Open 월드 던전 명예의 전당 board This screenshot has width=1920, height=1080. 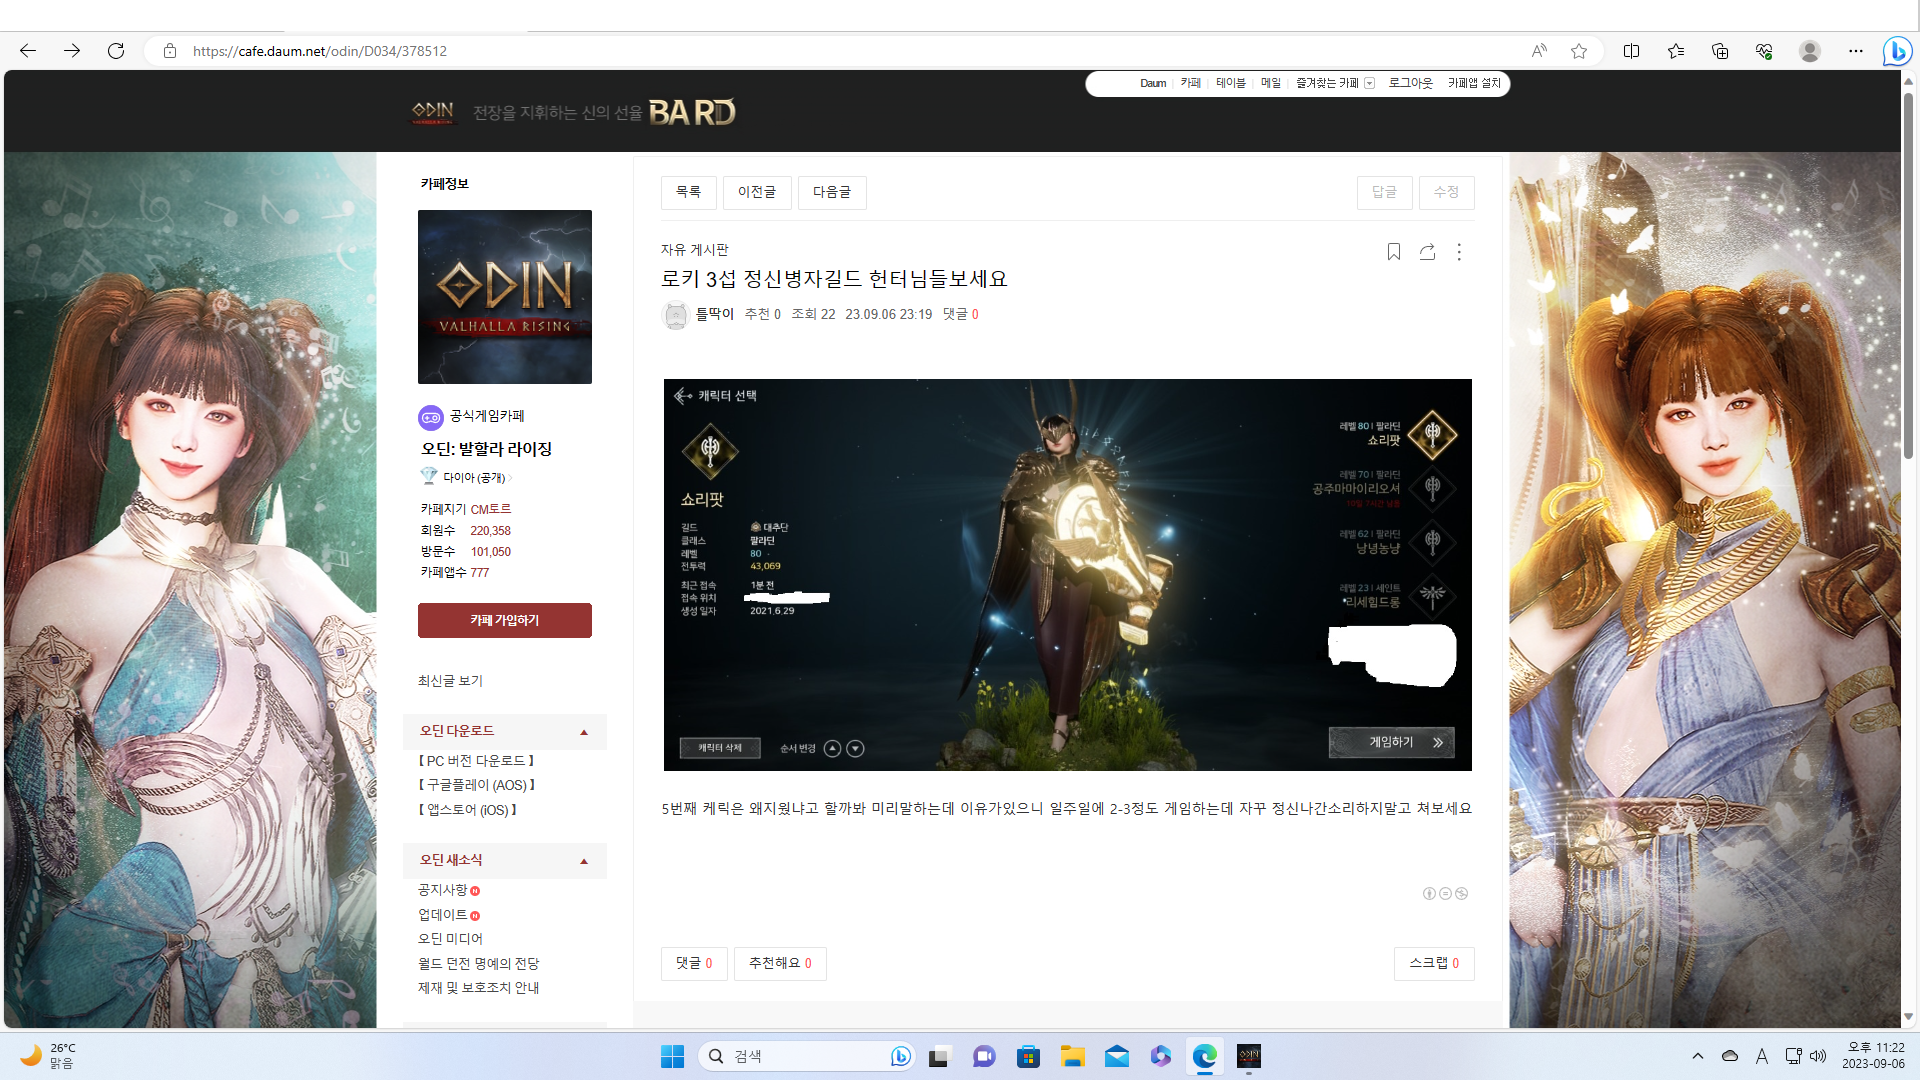[479, 964]
